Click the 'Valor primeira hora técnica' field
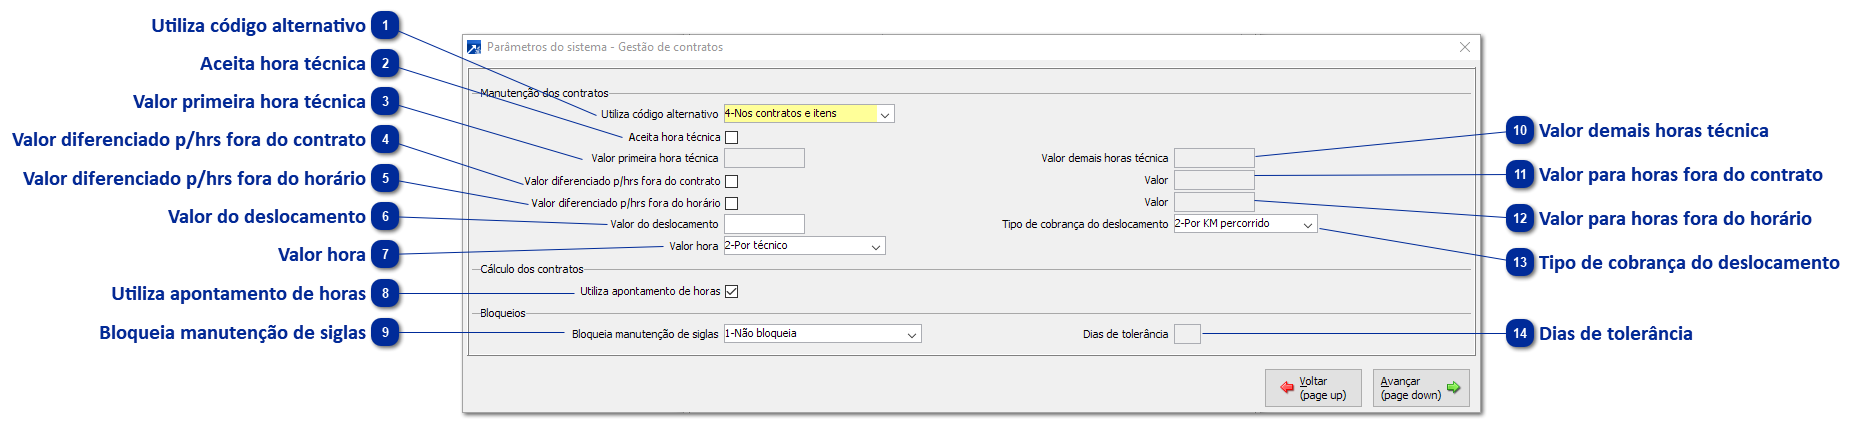This screenshot has height=424, width=1856. point(764,158)
